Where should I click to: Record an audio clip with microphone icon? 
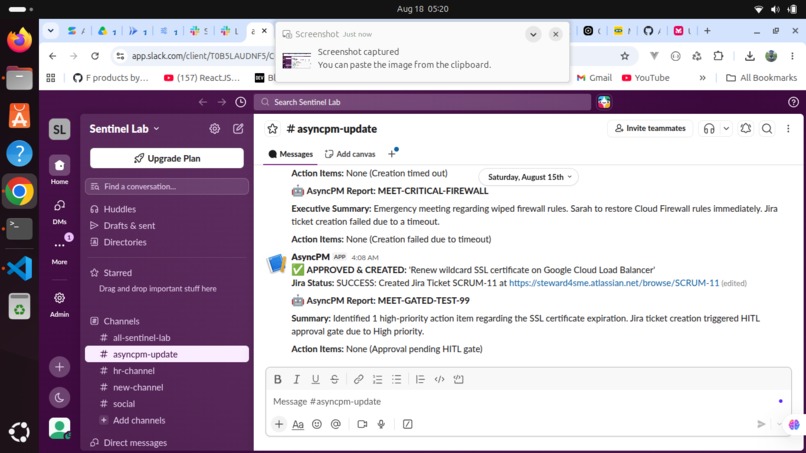[x=381, y=424]
